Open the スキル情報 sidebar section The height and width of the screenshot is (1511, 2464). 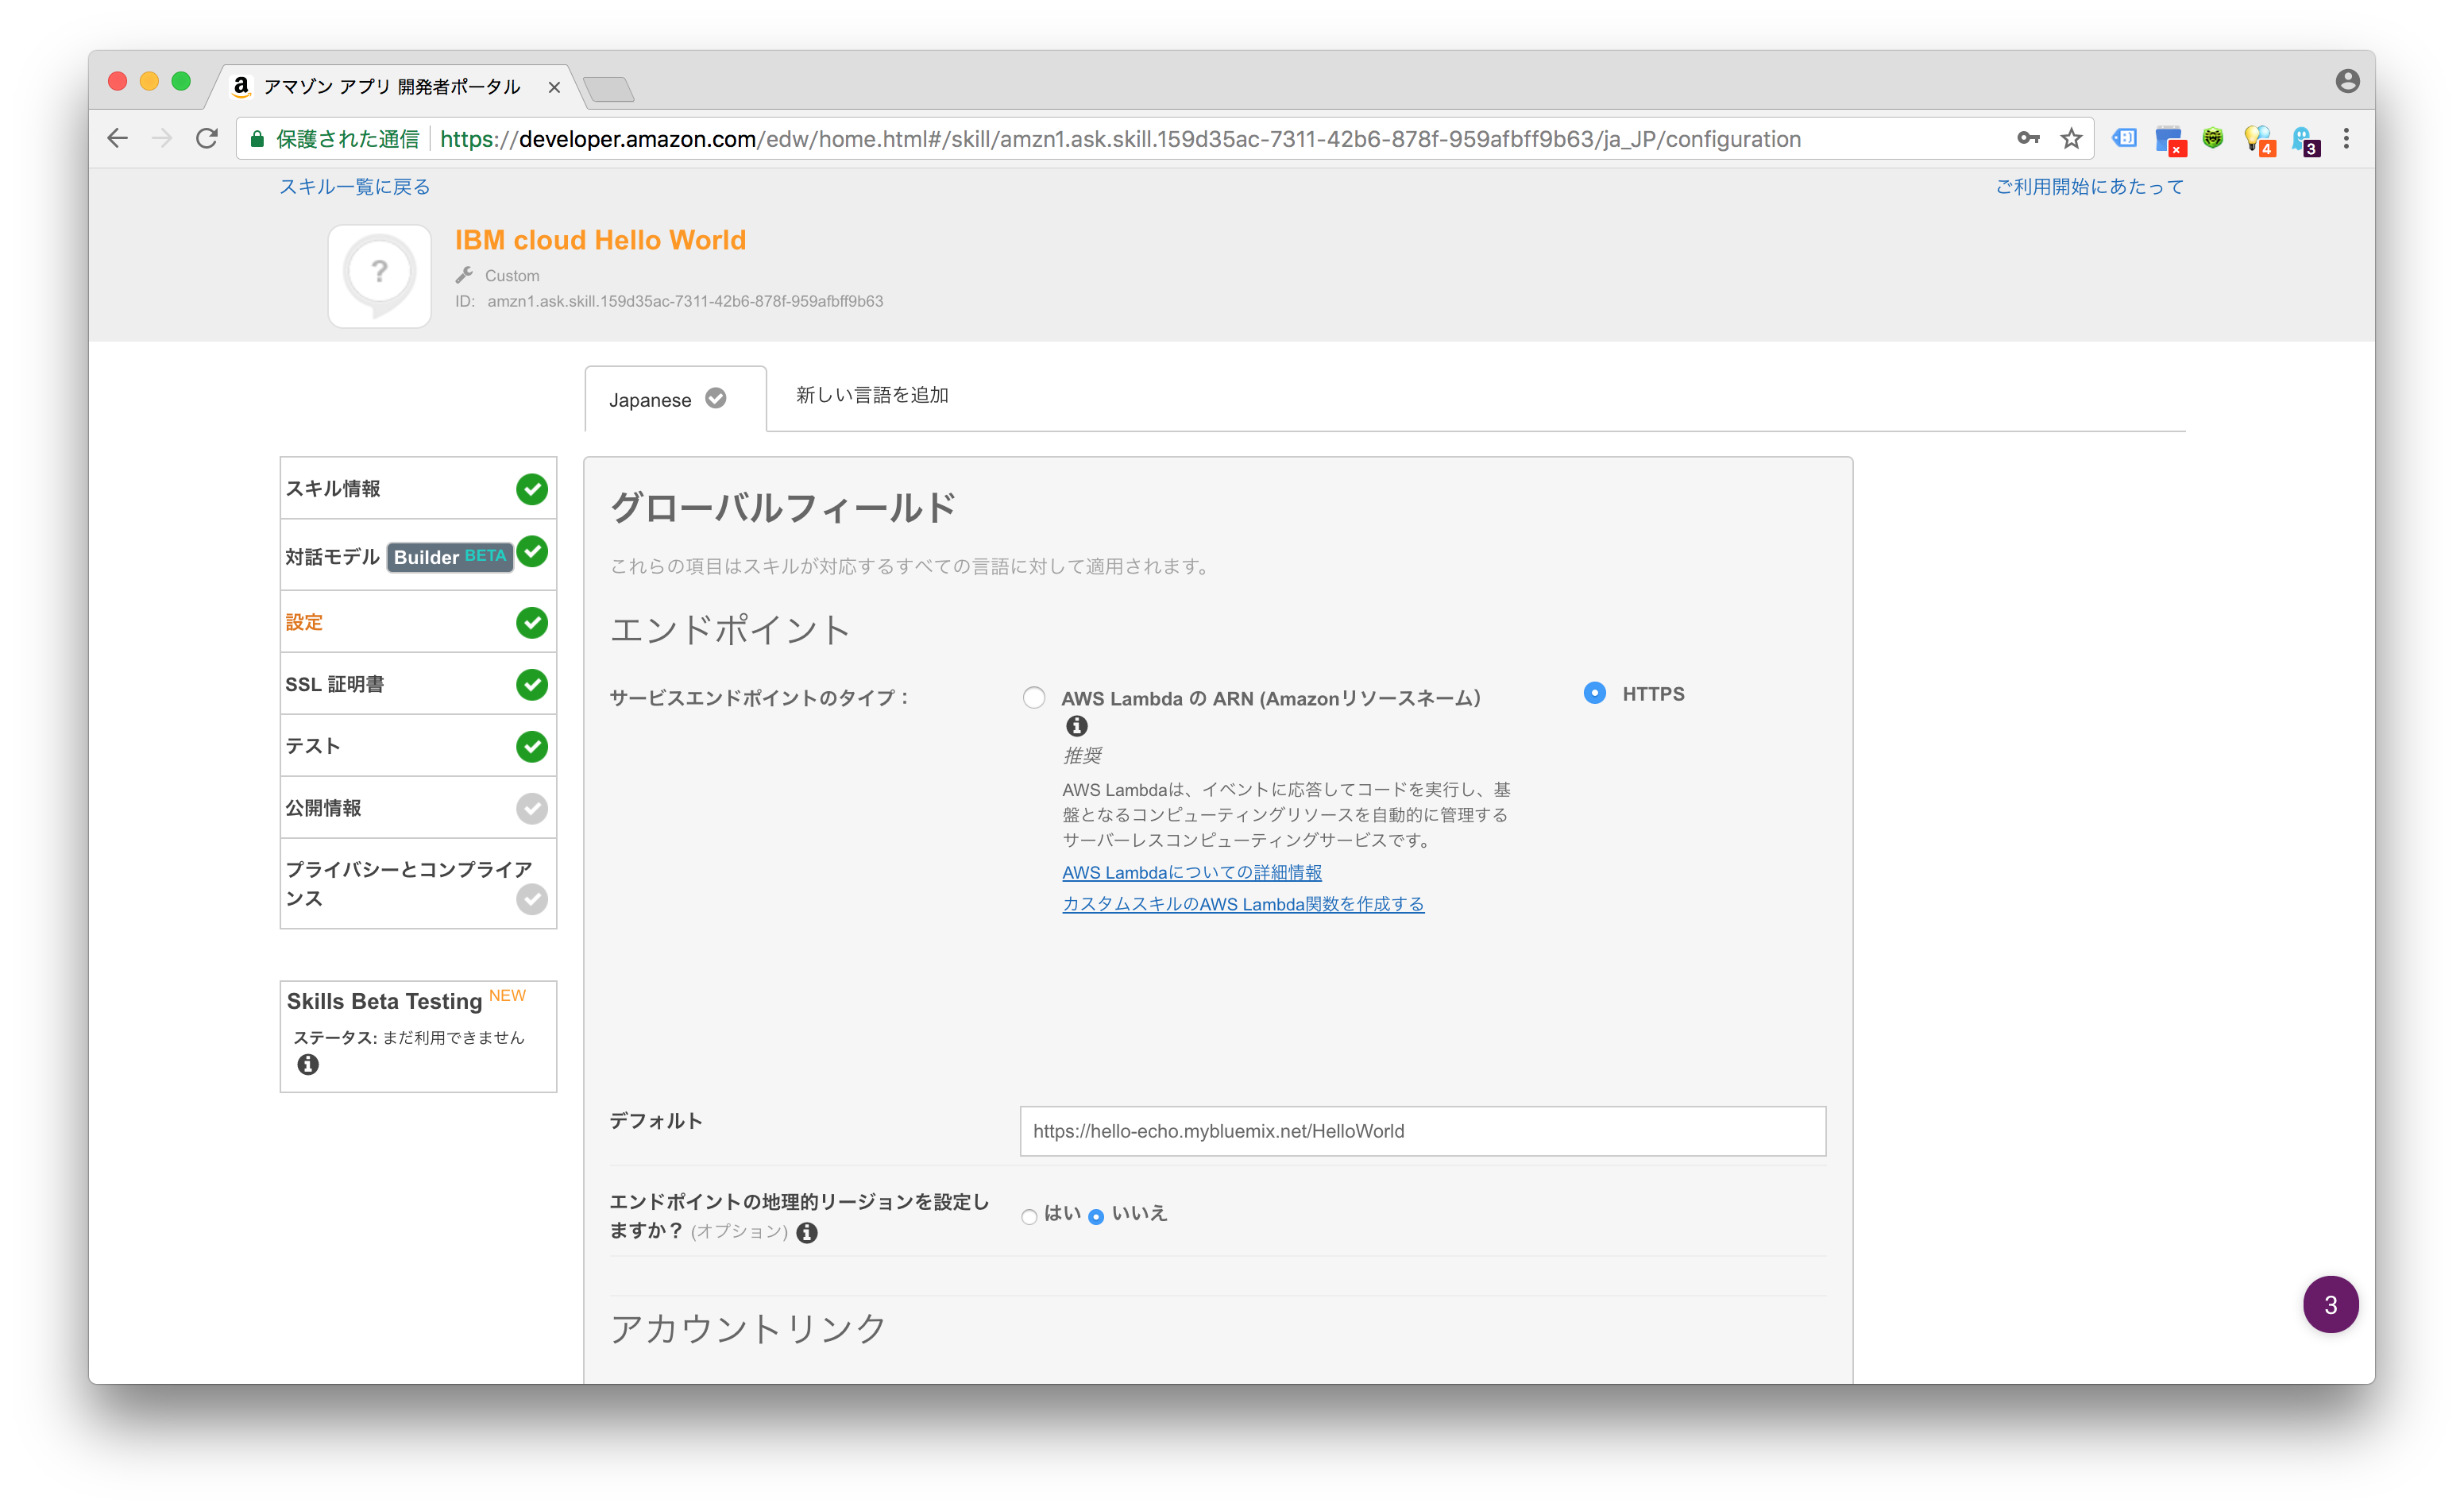tap(333, 489)
